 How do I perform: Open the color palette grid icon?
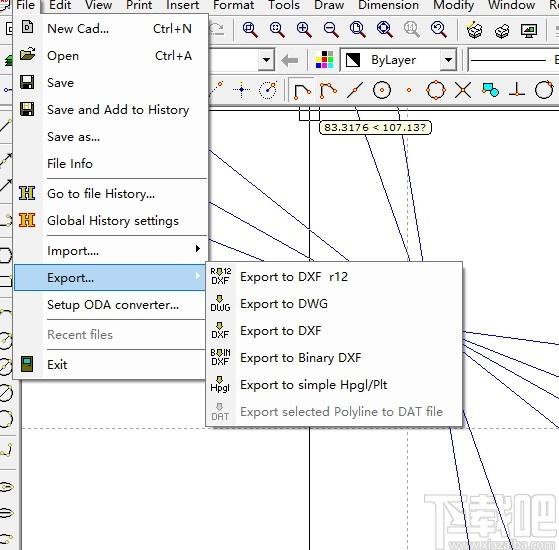click(324, 60)
